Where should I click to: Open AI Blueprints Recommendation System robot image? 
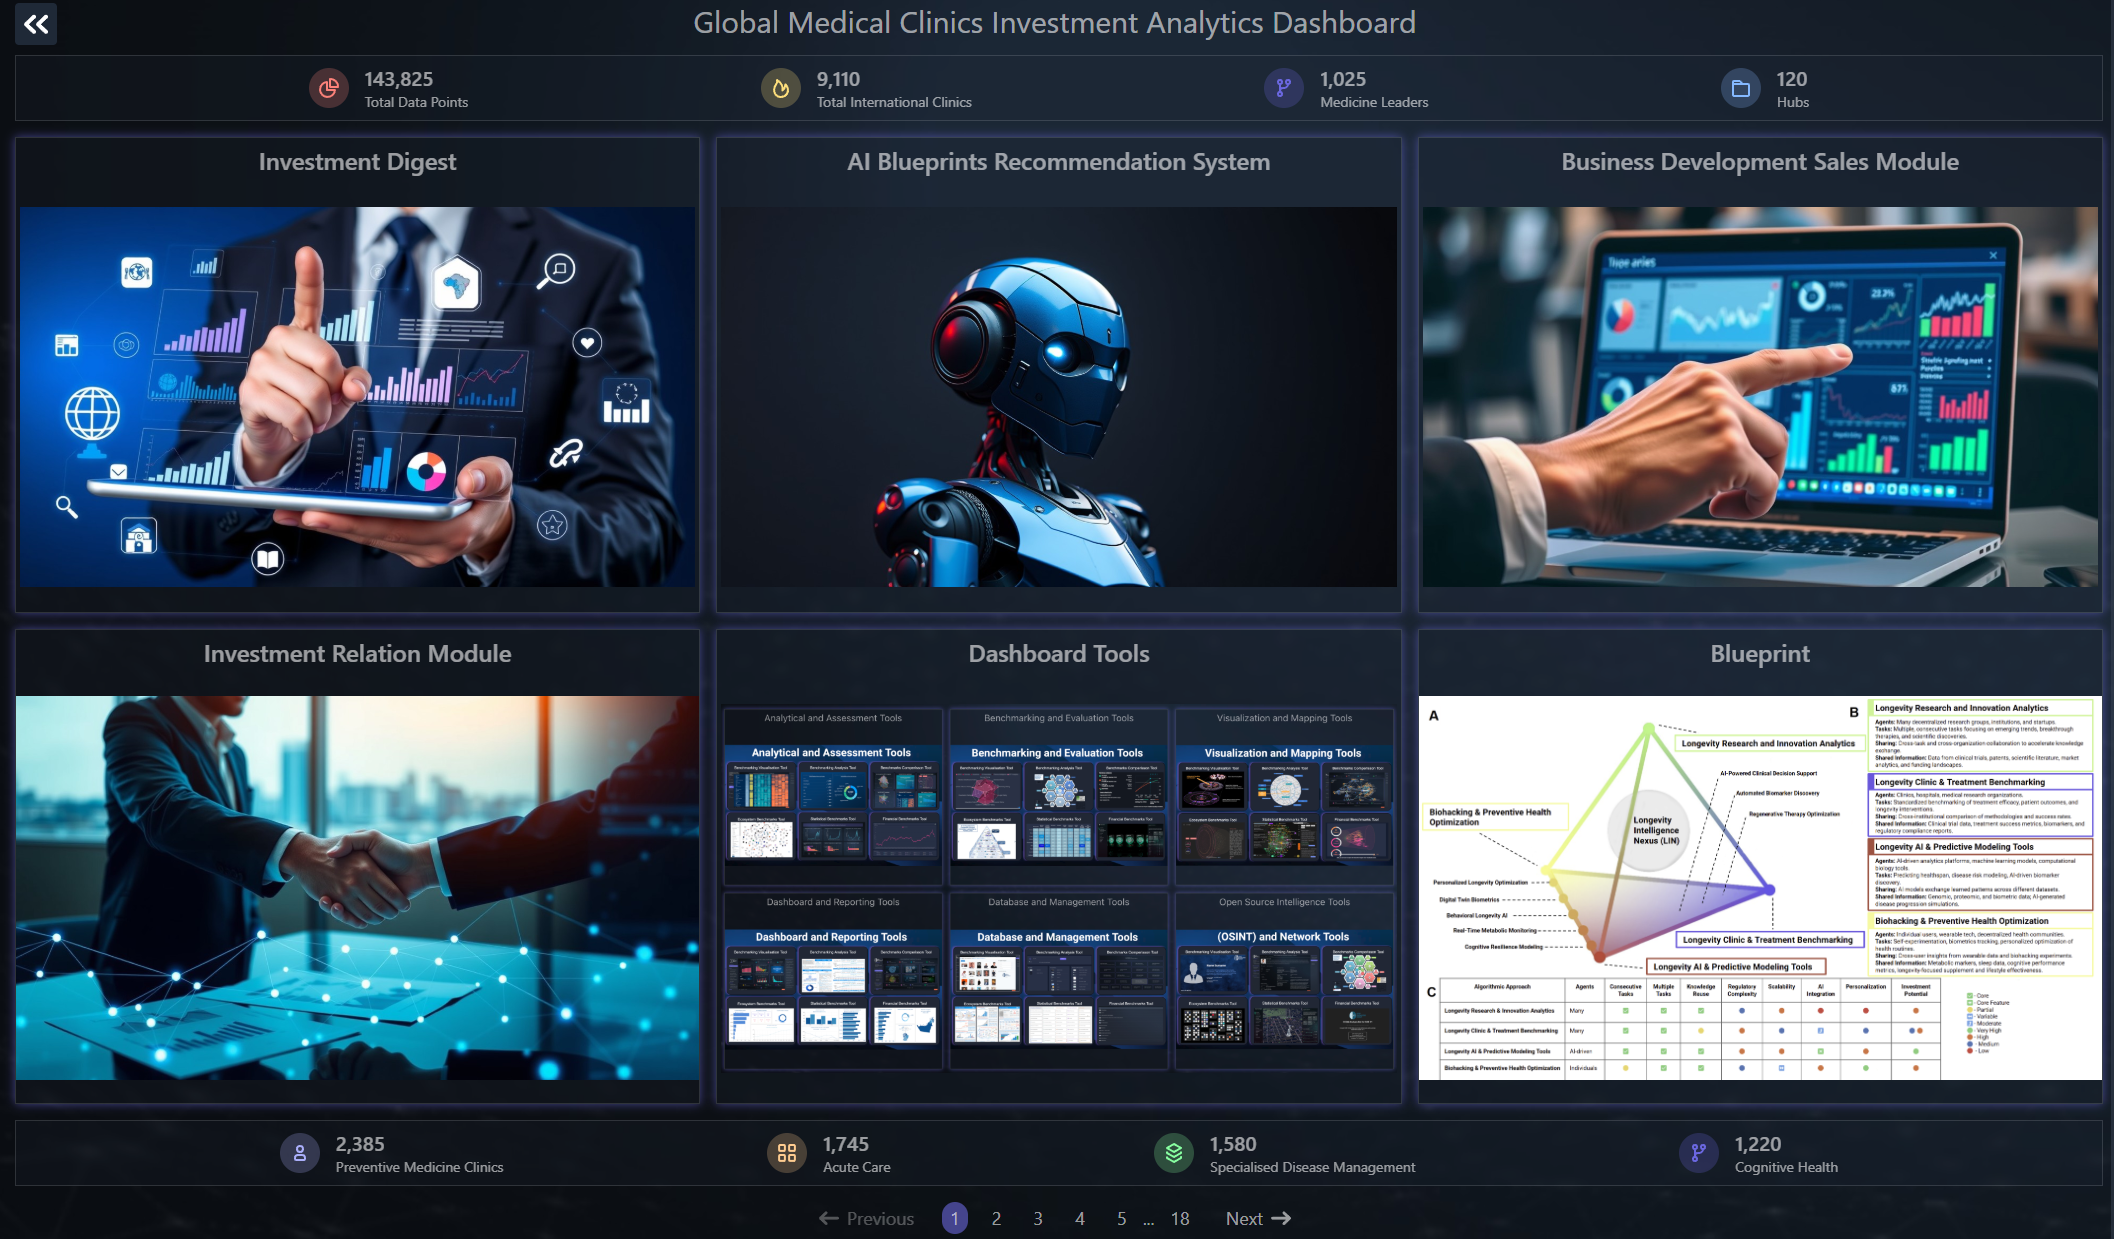1058,397
